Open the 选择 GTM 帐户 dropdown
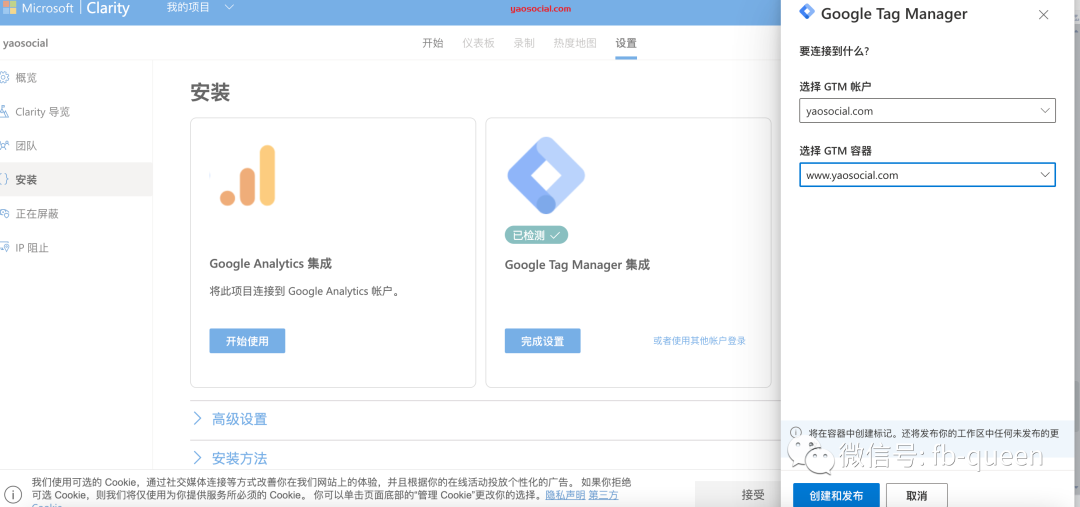 pos(927,110)
